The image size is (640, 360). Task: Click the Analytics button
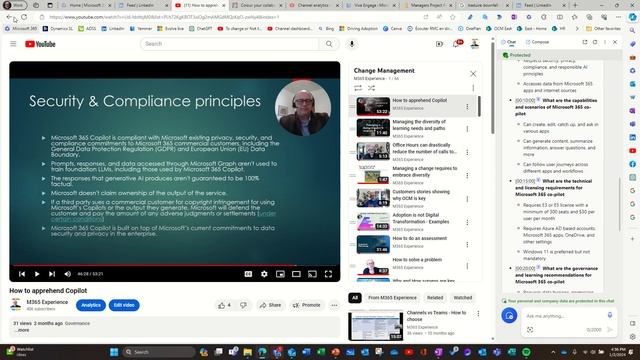(91, 305)
